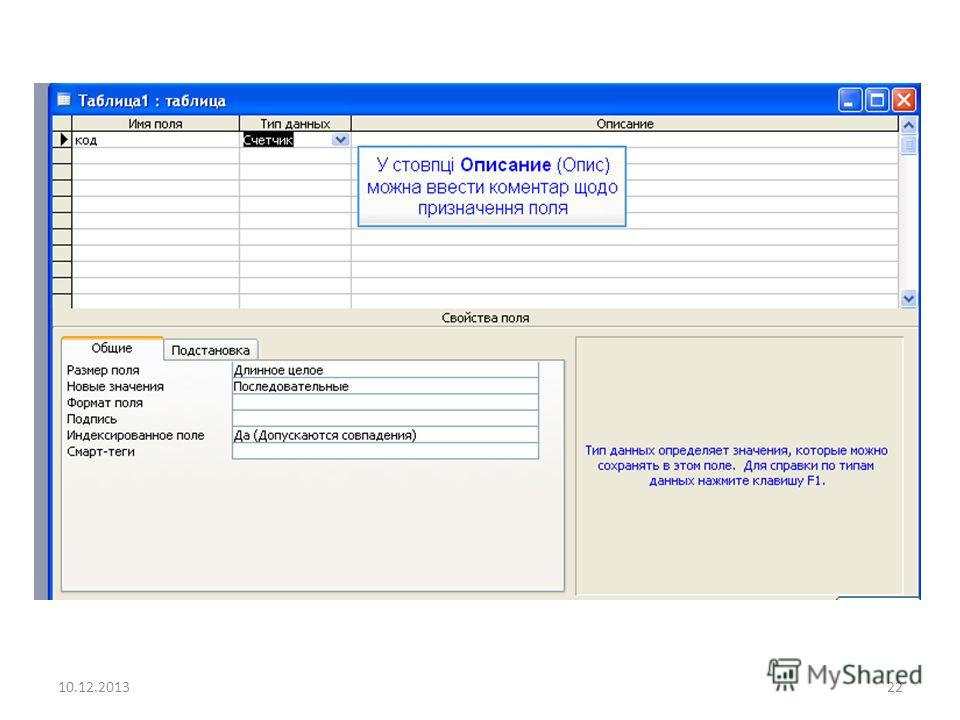
Task: Switch to the Подстановка tab
Action: pyautogui.click(x=211, y=350)
